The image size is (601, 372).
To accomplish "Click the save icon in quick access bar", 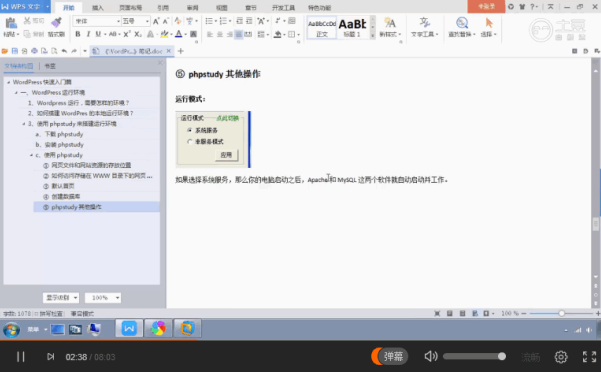I will click(15, 51).
